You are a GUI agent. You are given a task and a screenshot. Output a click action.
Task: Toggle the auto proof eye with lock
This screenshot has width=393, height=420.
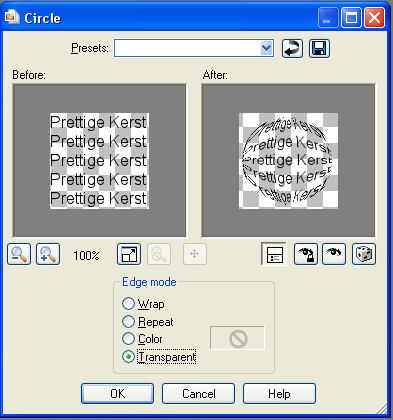click(x=306, y=254)
